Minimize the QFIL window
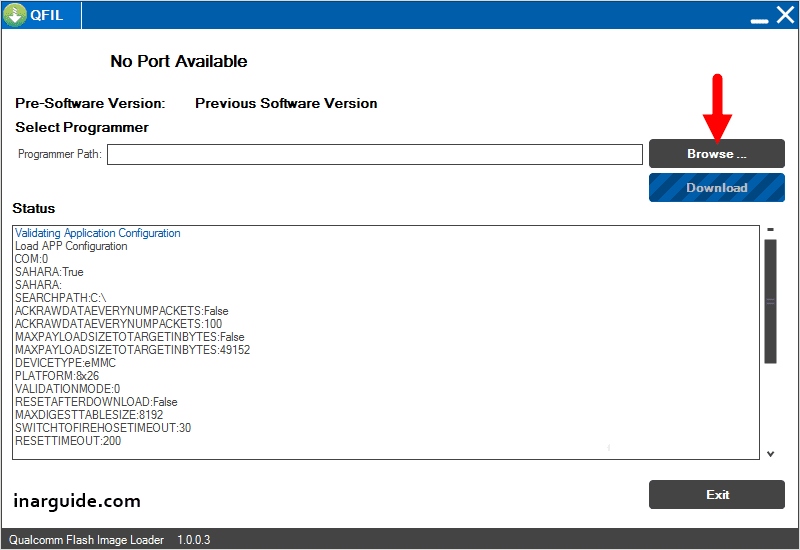800x550 pixels. pyautogui.click(x=759, y=21)
